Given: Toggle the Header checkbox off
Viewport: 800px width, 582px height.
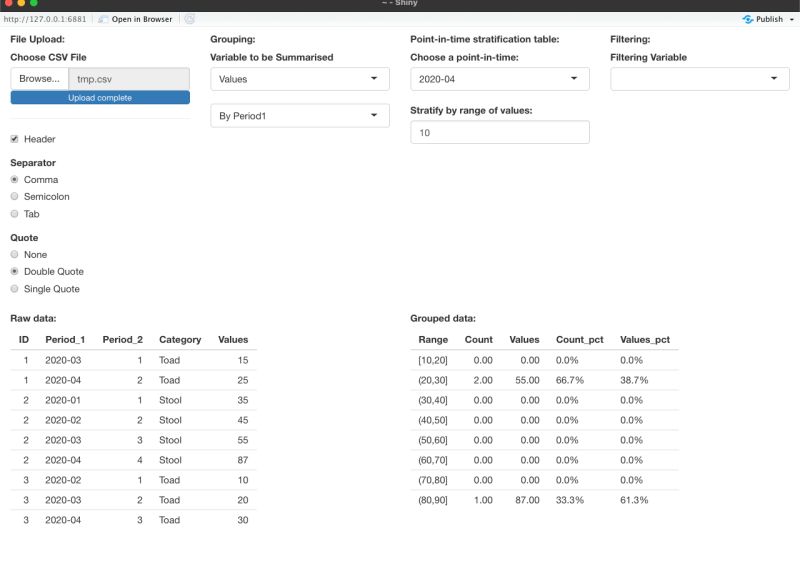Looking at the screenshot, I should click(14, 139).
